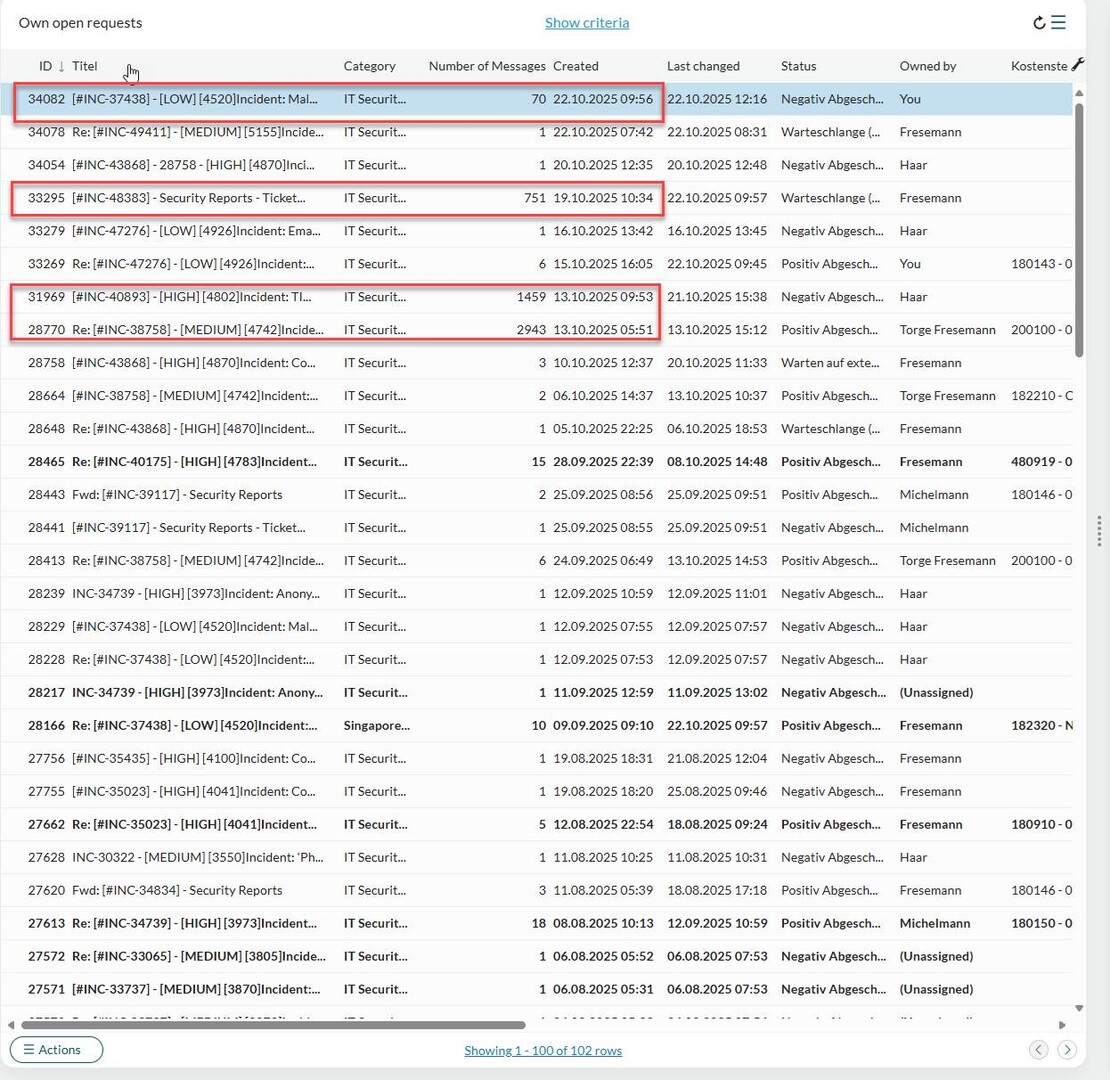Open the hamburger list menu icon
1110x1080 pixels.
[1058, 23]
